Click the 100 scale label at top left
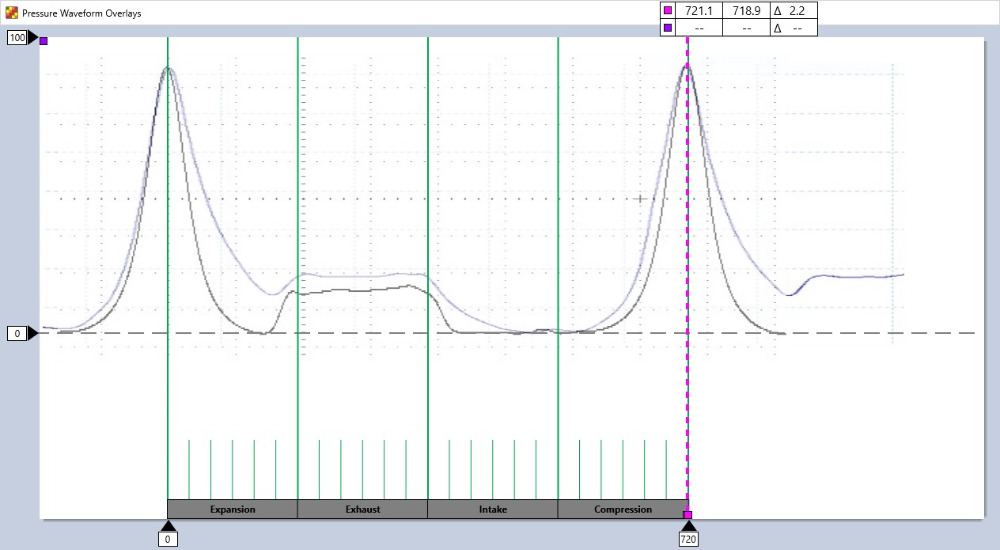This screenshot has height=550, width=1000. 17,38
